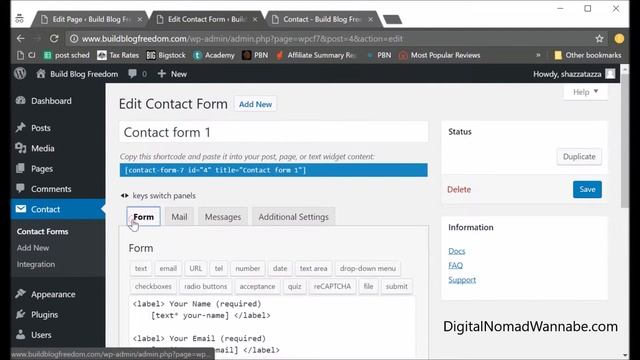Image resolution: width=640 pixels, height=360 pixels.
Task: Insert a submit tag
Action: coord(396,287)
